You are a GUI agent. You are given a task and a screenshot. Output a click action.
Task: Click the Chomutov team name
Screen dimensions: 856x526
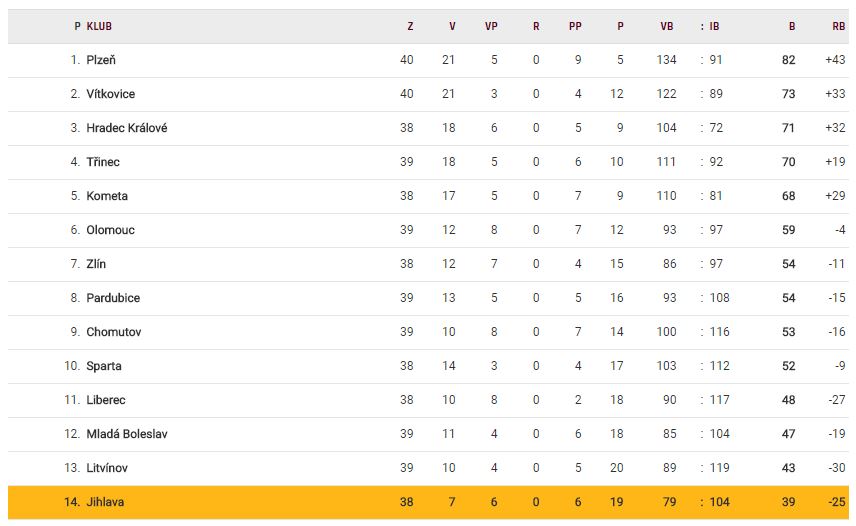113,332
